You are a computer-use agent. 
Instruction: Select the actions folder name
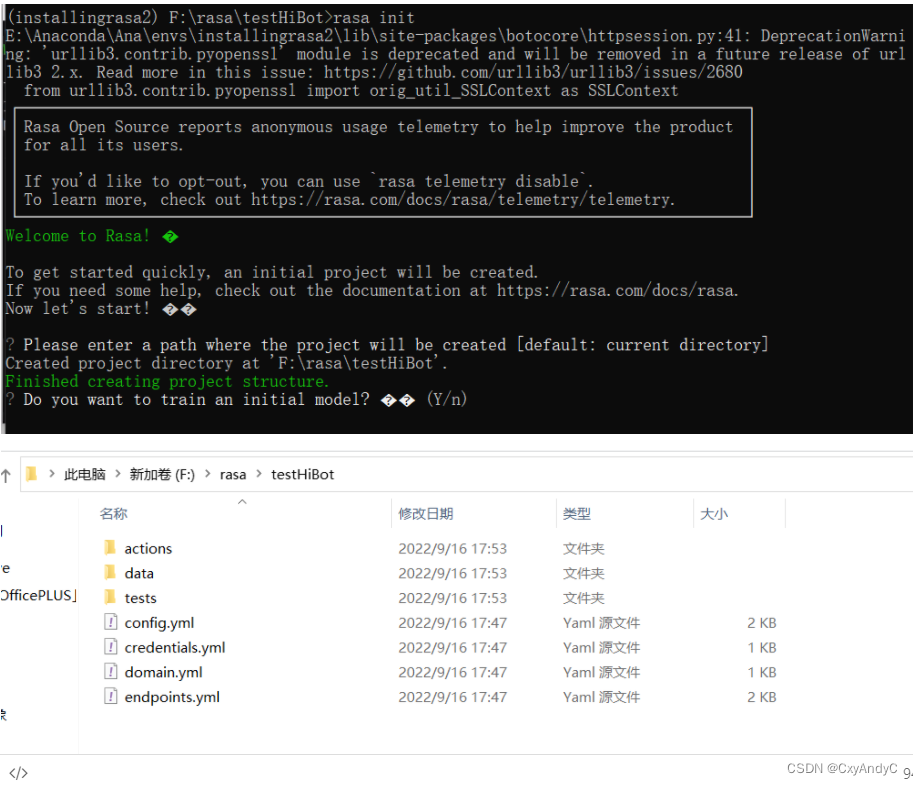(x=148, y=549)
